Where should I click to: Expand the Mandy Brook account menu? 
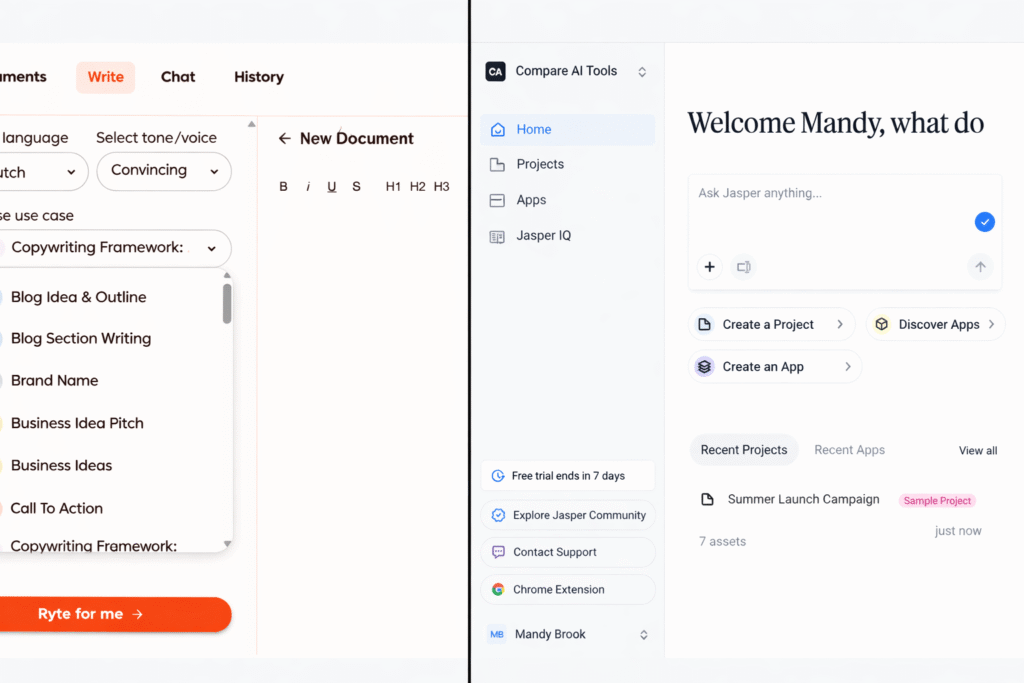point(567,633)
